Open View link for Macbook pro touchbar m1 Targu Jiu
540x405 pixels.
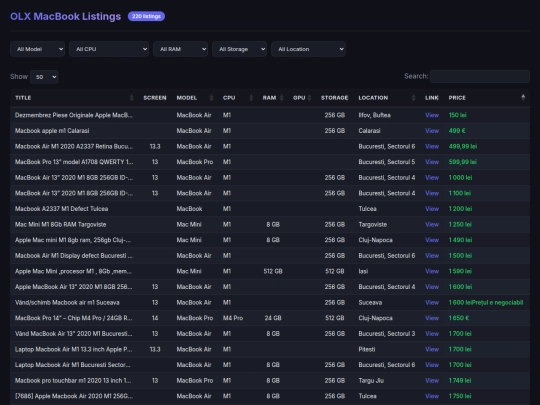click(x=432, y=381)
